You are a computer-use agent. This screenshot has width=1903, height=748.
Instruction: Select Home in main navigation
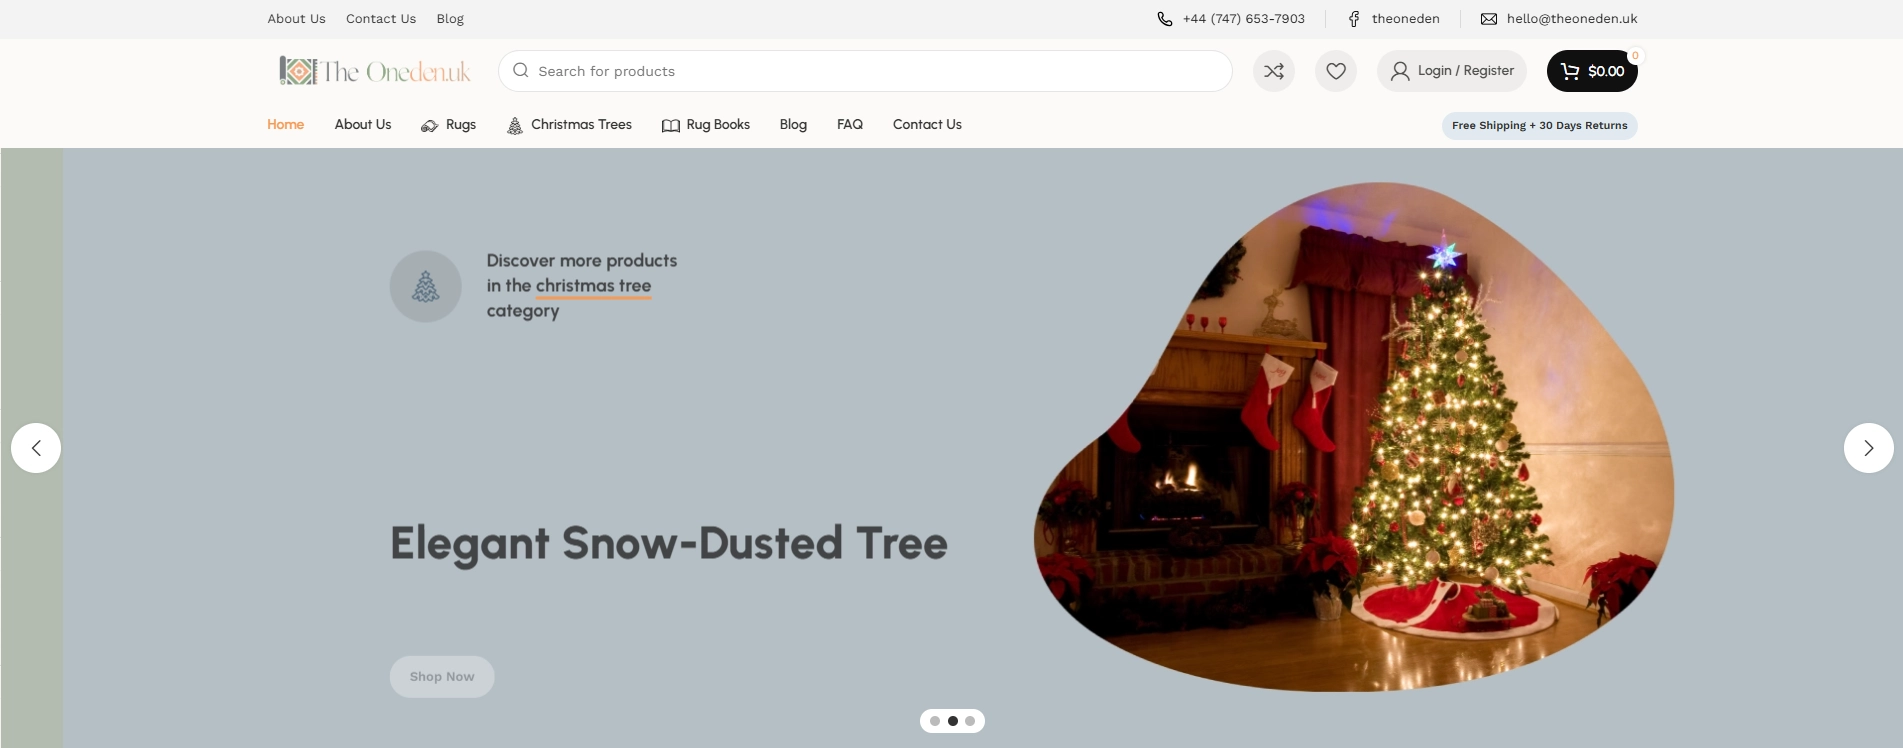(285, 124)
